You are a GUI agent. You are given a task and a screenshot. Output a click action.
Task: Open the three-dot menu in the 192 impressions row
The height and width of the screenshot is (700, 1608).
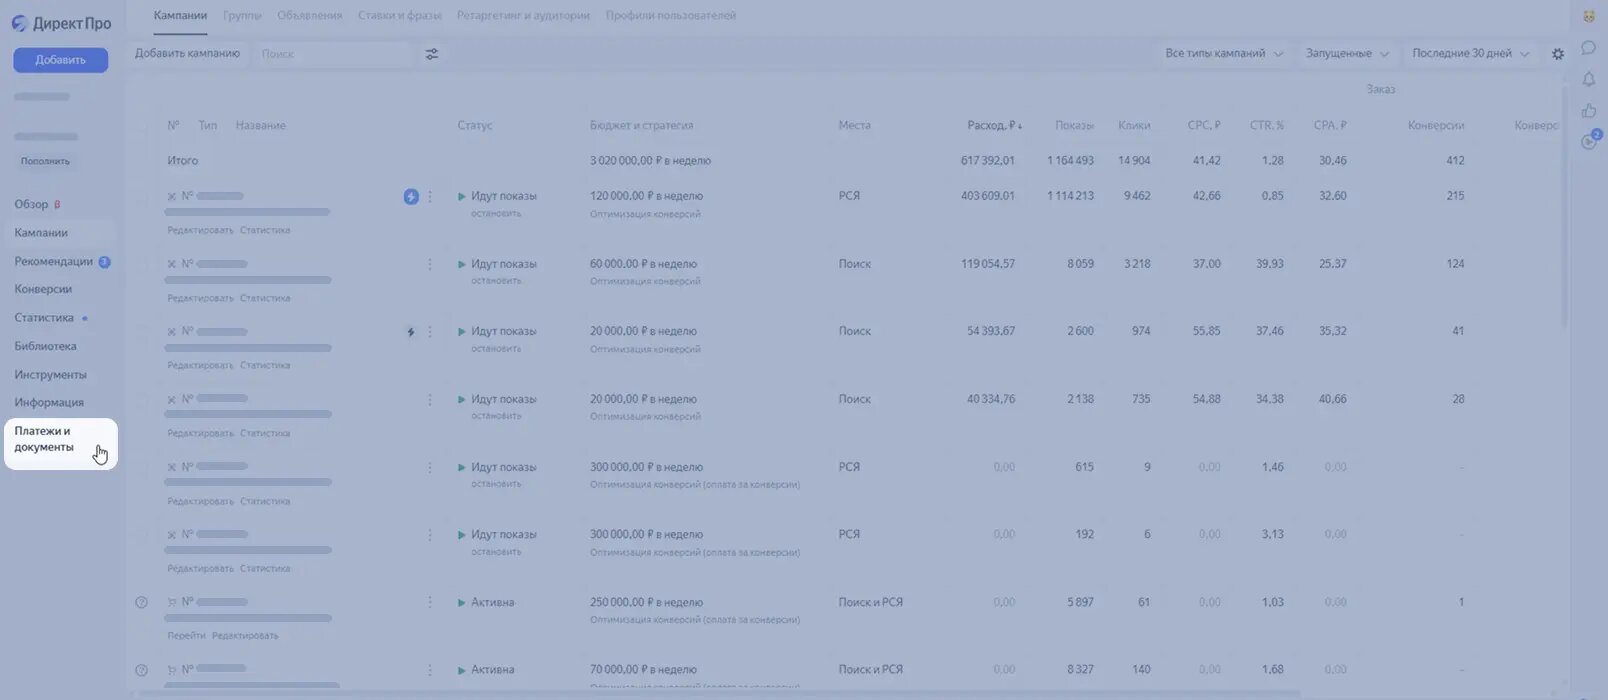[x=430, y=535]
